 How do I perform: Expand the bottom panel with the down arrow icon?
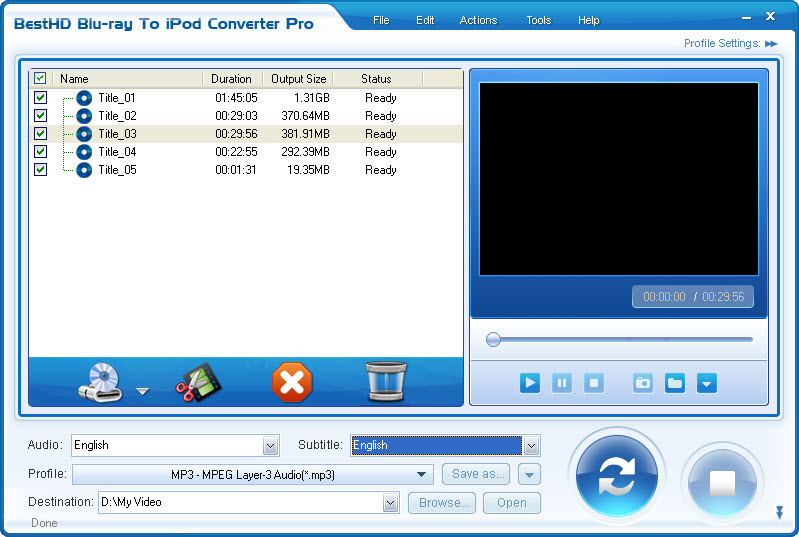(780, 512)
